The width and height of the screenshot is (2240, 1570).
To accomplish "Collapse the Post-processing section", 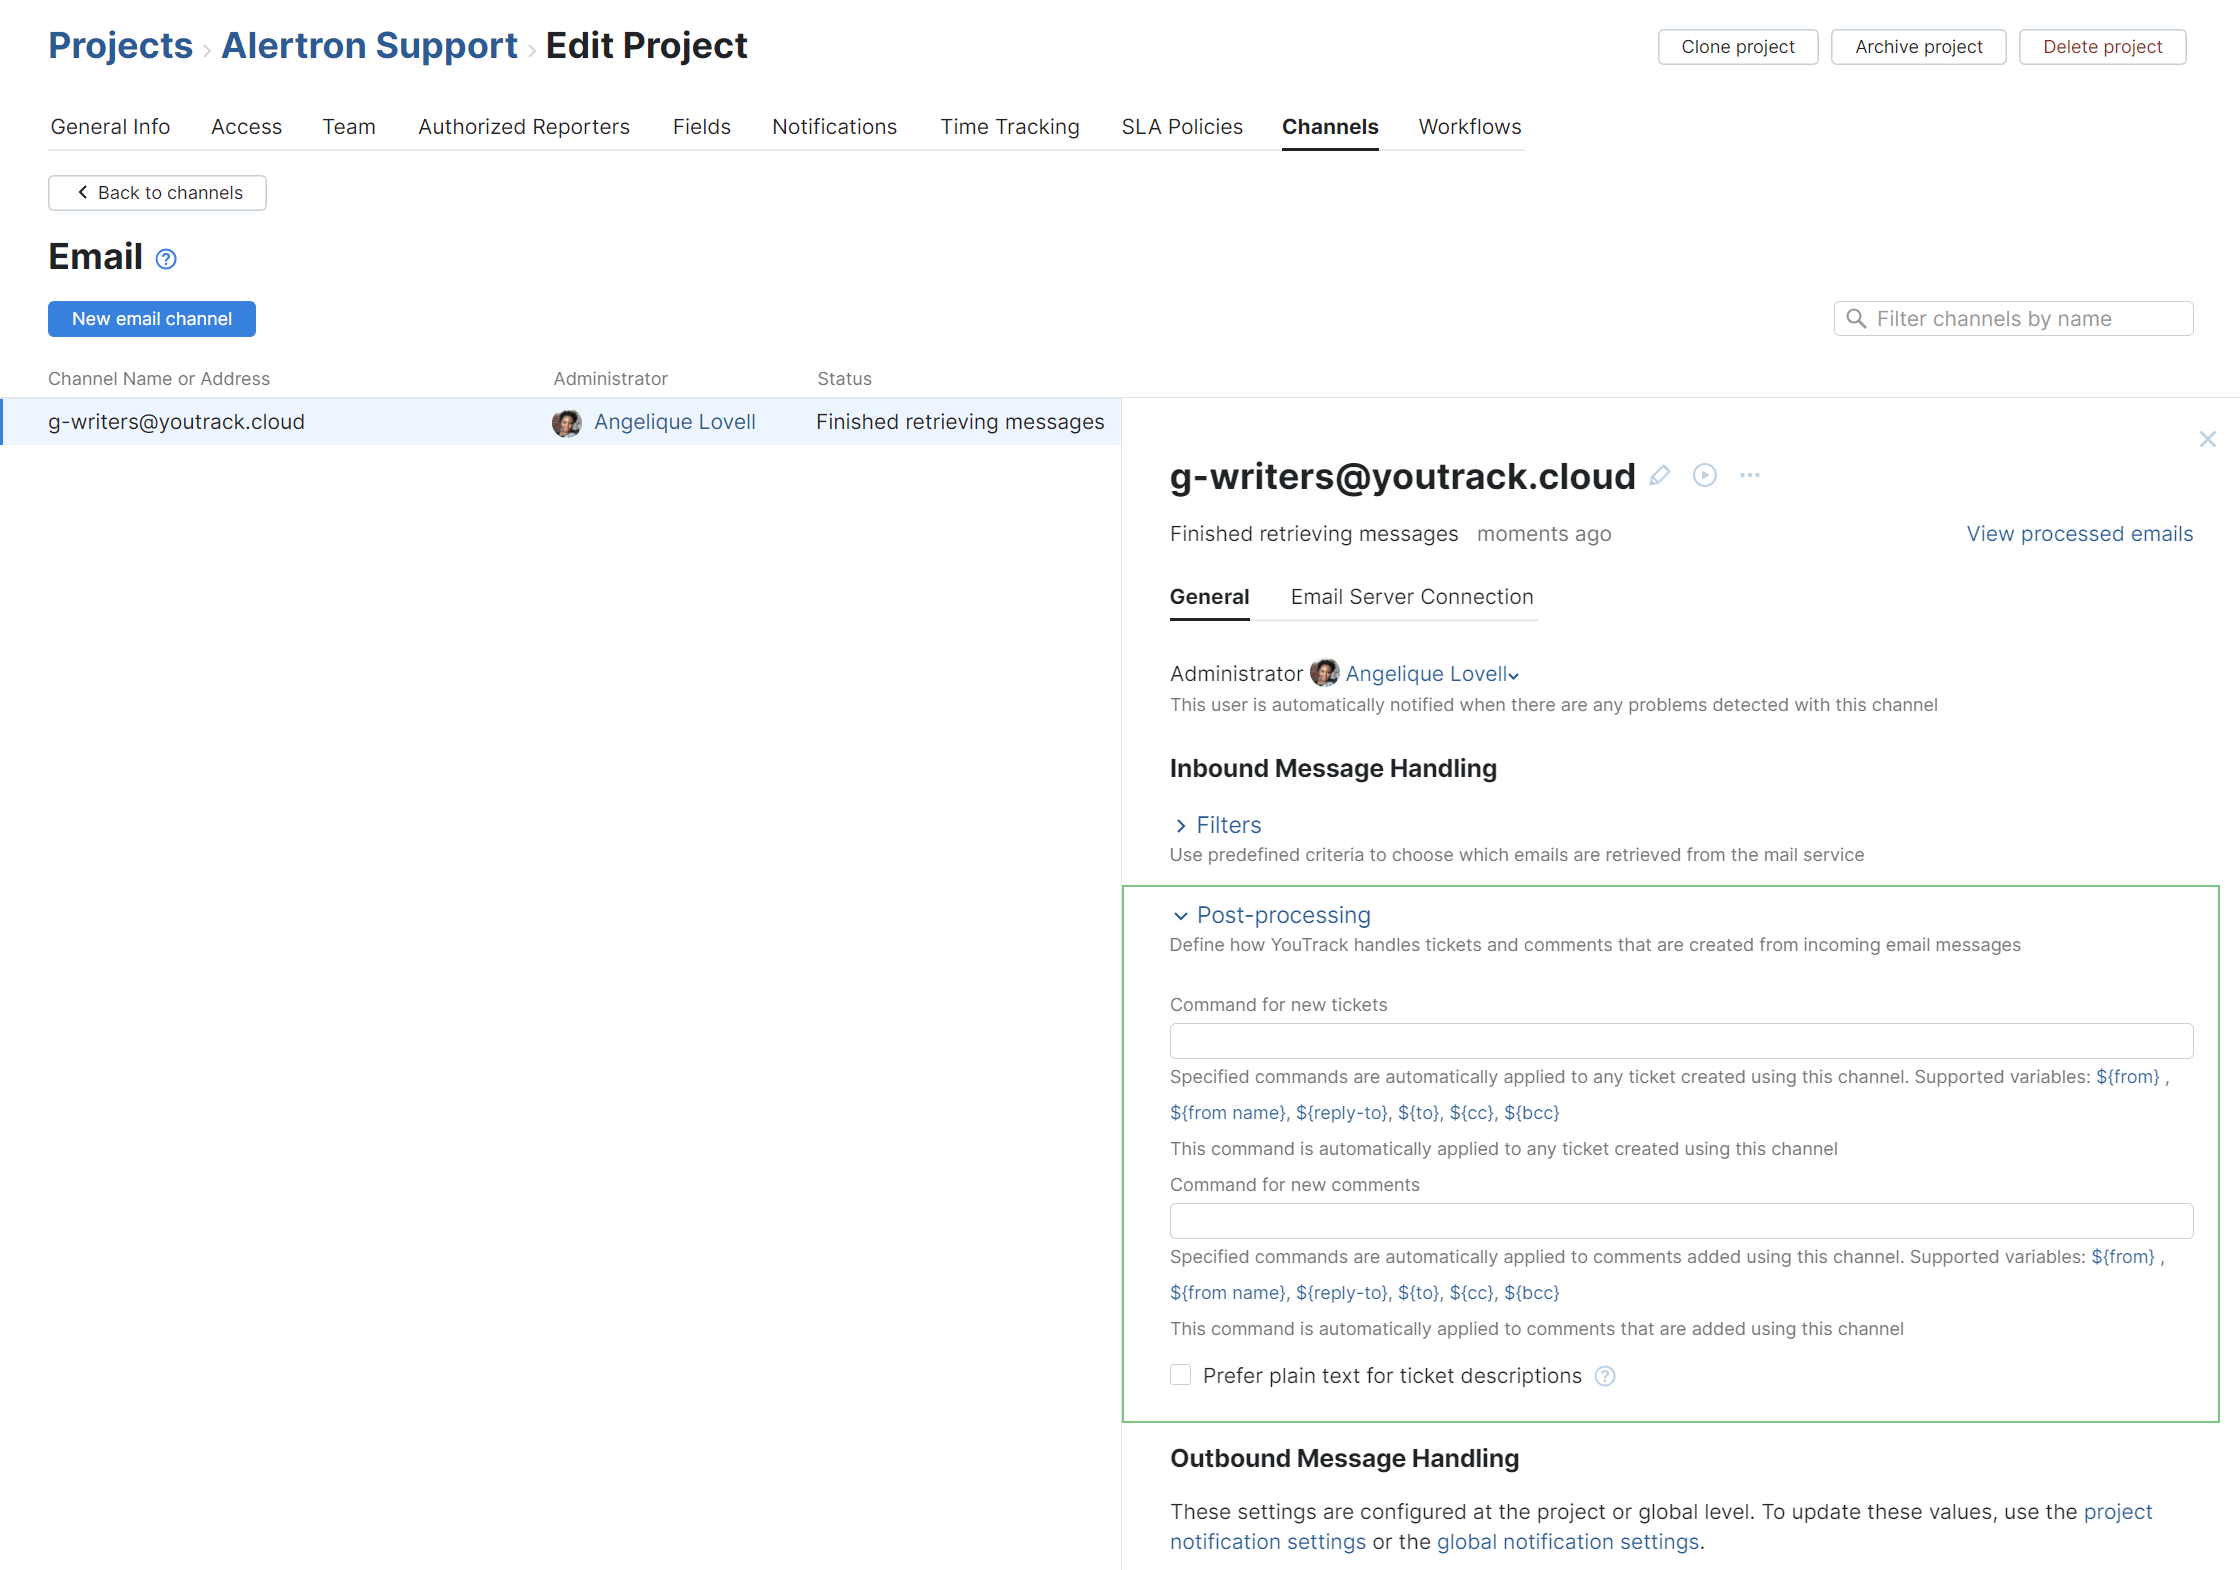I will pos(1282,916).
